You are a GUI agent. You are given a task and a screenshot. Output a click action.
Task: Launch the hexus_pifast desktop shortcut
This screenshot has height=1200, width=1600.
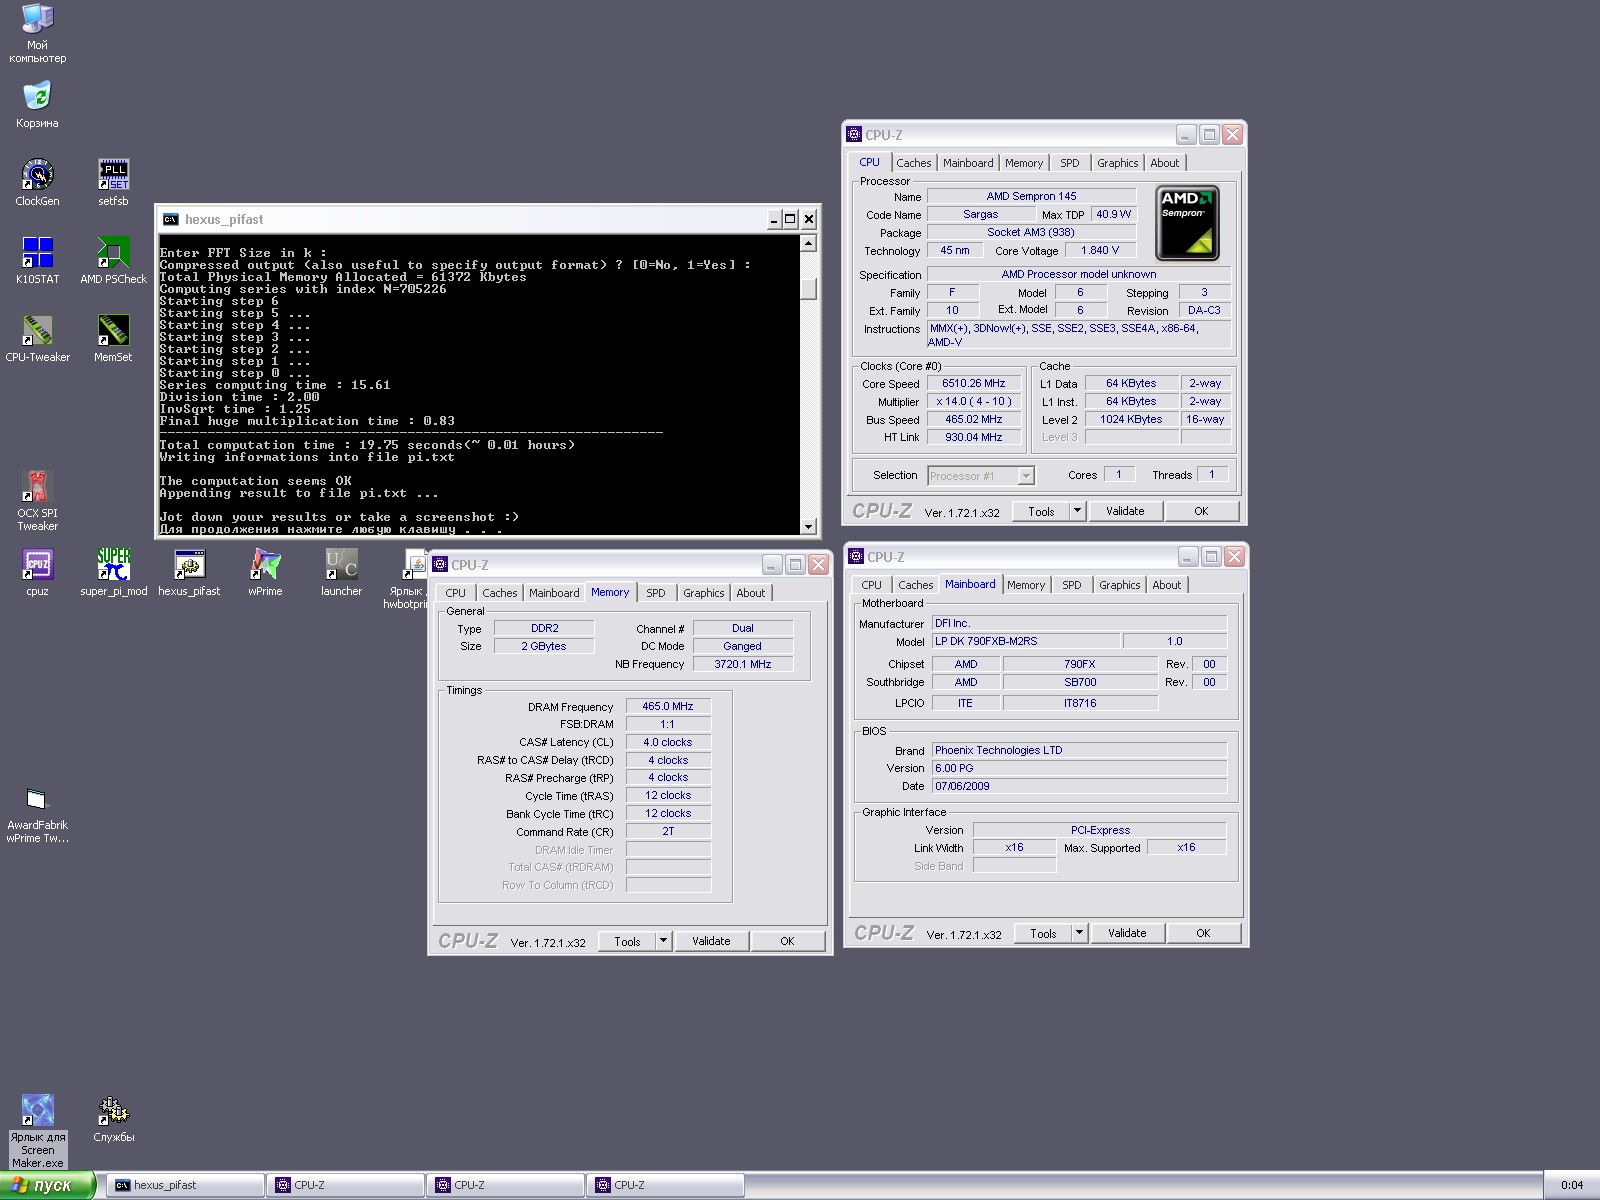(x=189, y=565)
